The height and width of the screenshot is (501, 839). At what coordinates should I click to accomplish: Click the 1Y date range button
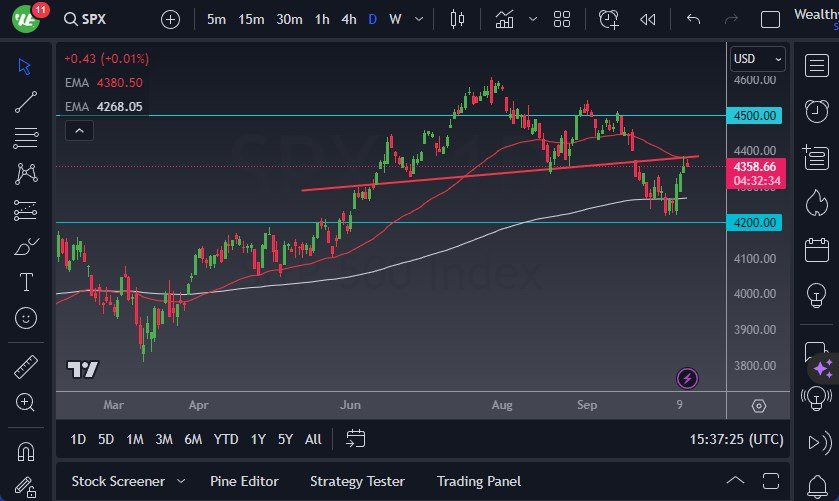(x=258, y=439)
